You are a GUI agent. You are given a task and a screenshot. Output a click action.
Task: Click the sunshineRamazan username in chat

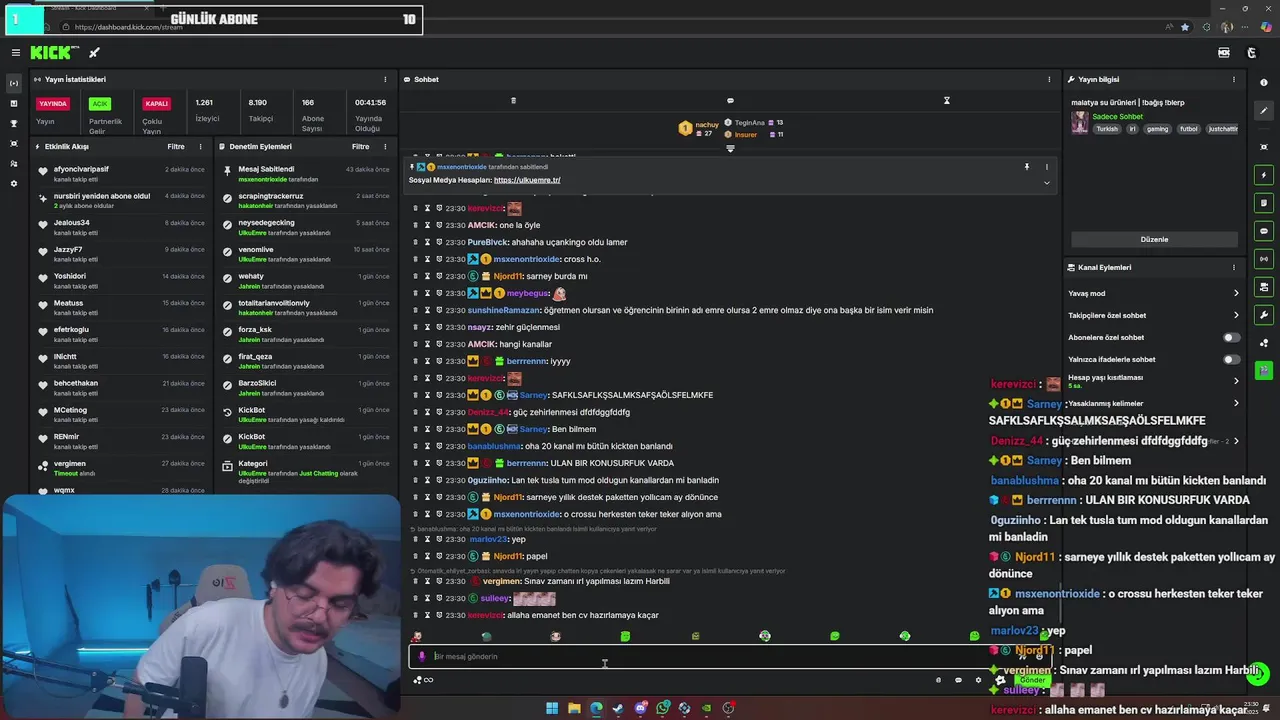[503, 310]
